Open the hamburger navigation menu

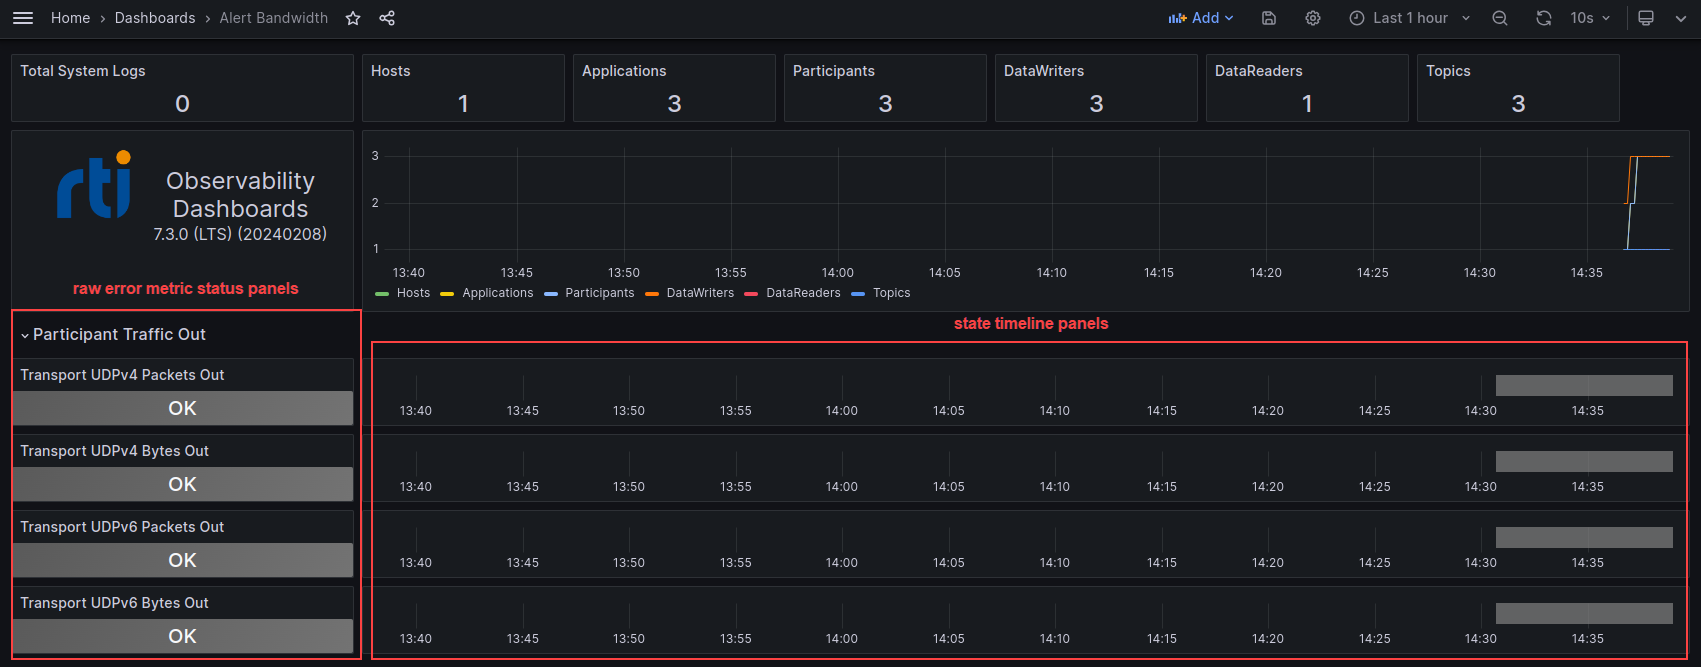coord(23,18)
